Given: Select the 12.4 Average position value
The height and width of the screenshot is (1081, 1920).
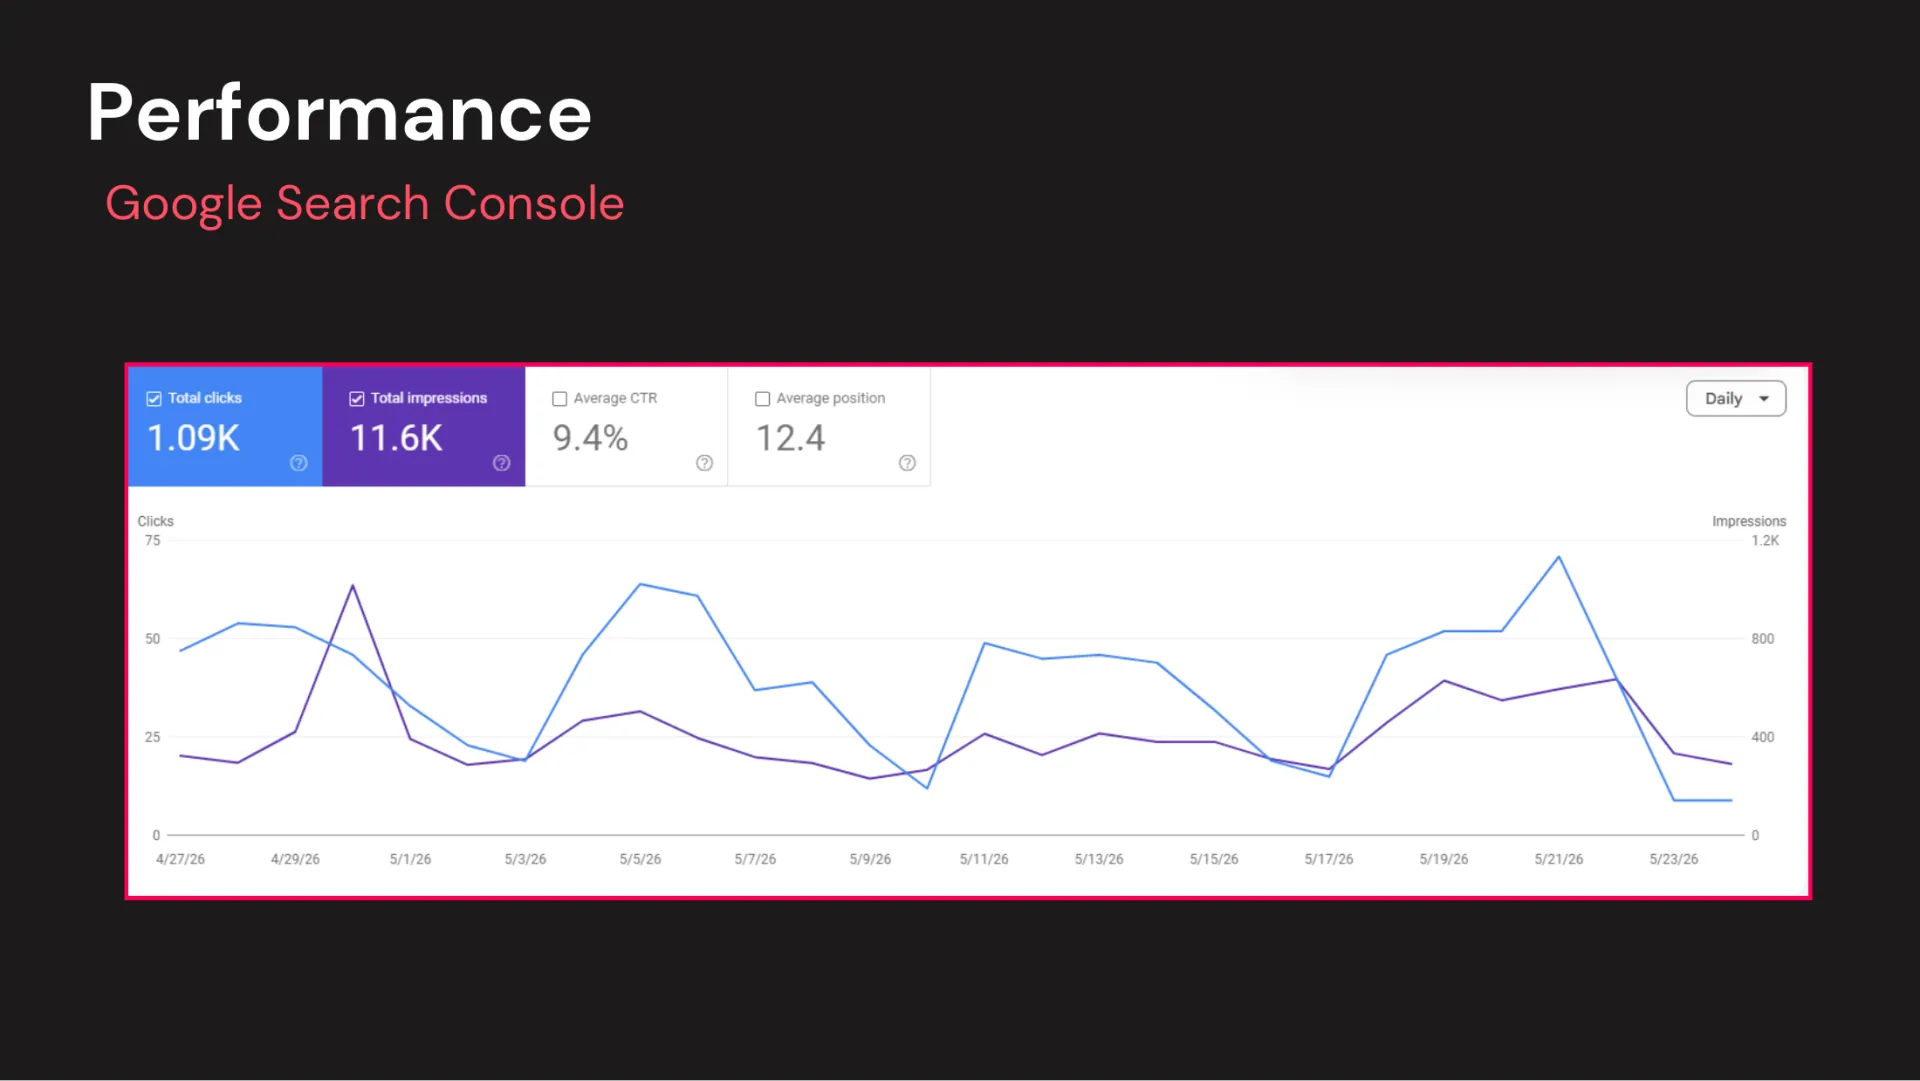Looking at the screenshot, I should [x=790, y=438].
